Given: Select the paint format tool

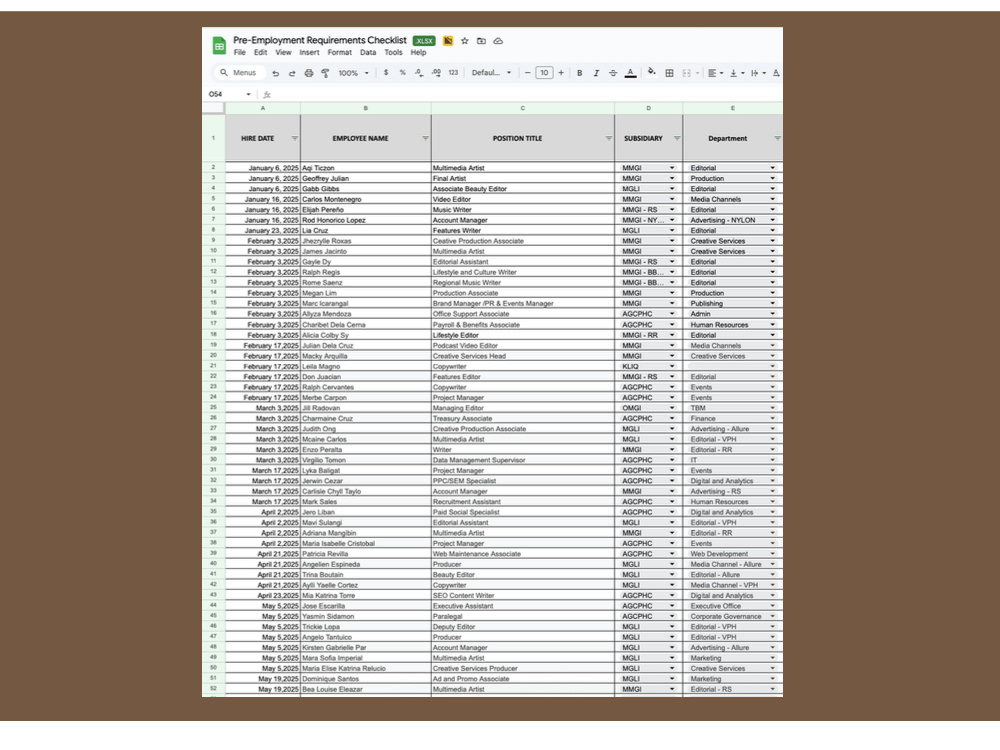Looking at the screenshot, I should point(325,73).
